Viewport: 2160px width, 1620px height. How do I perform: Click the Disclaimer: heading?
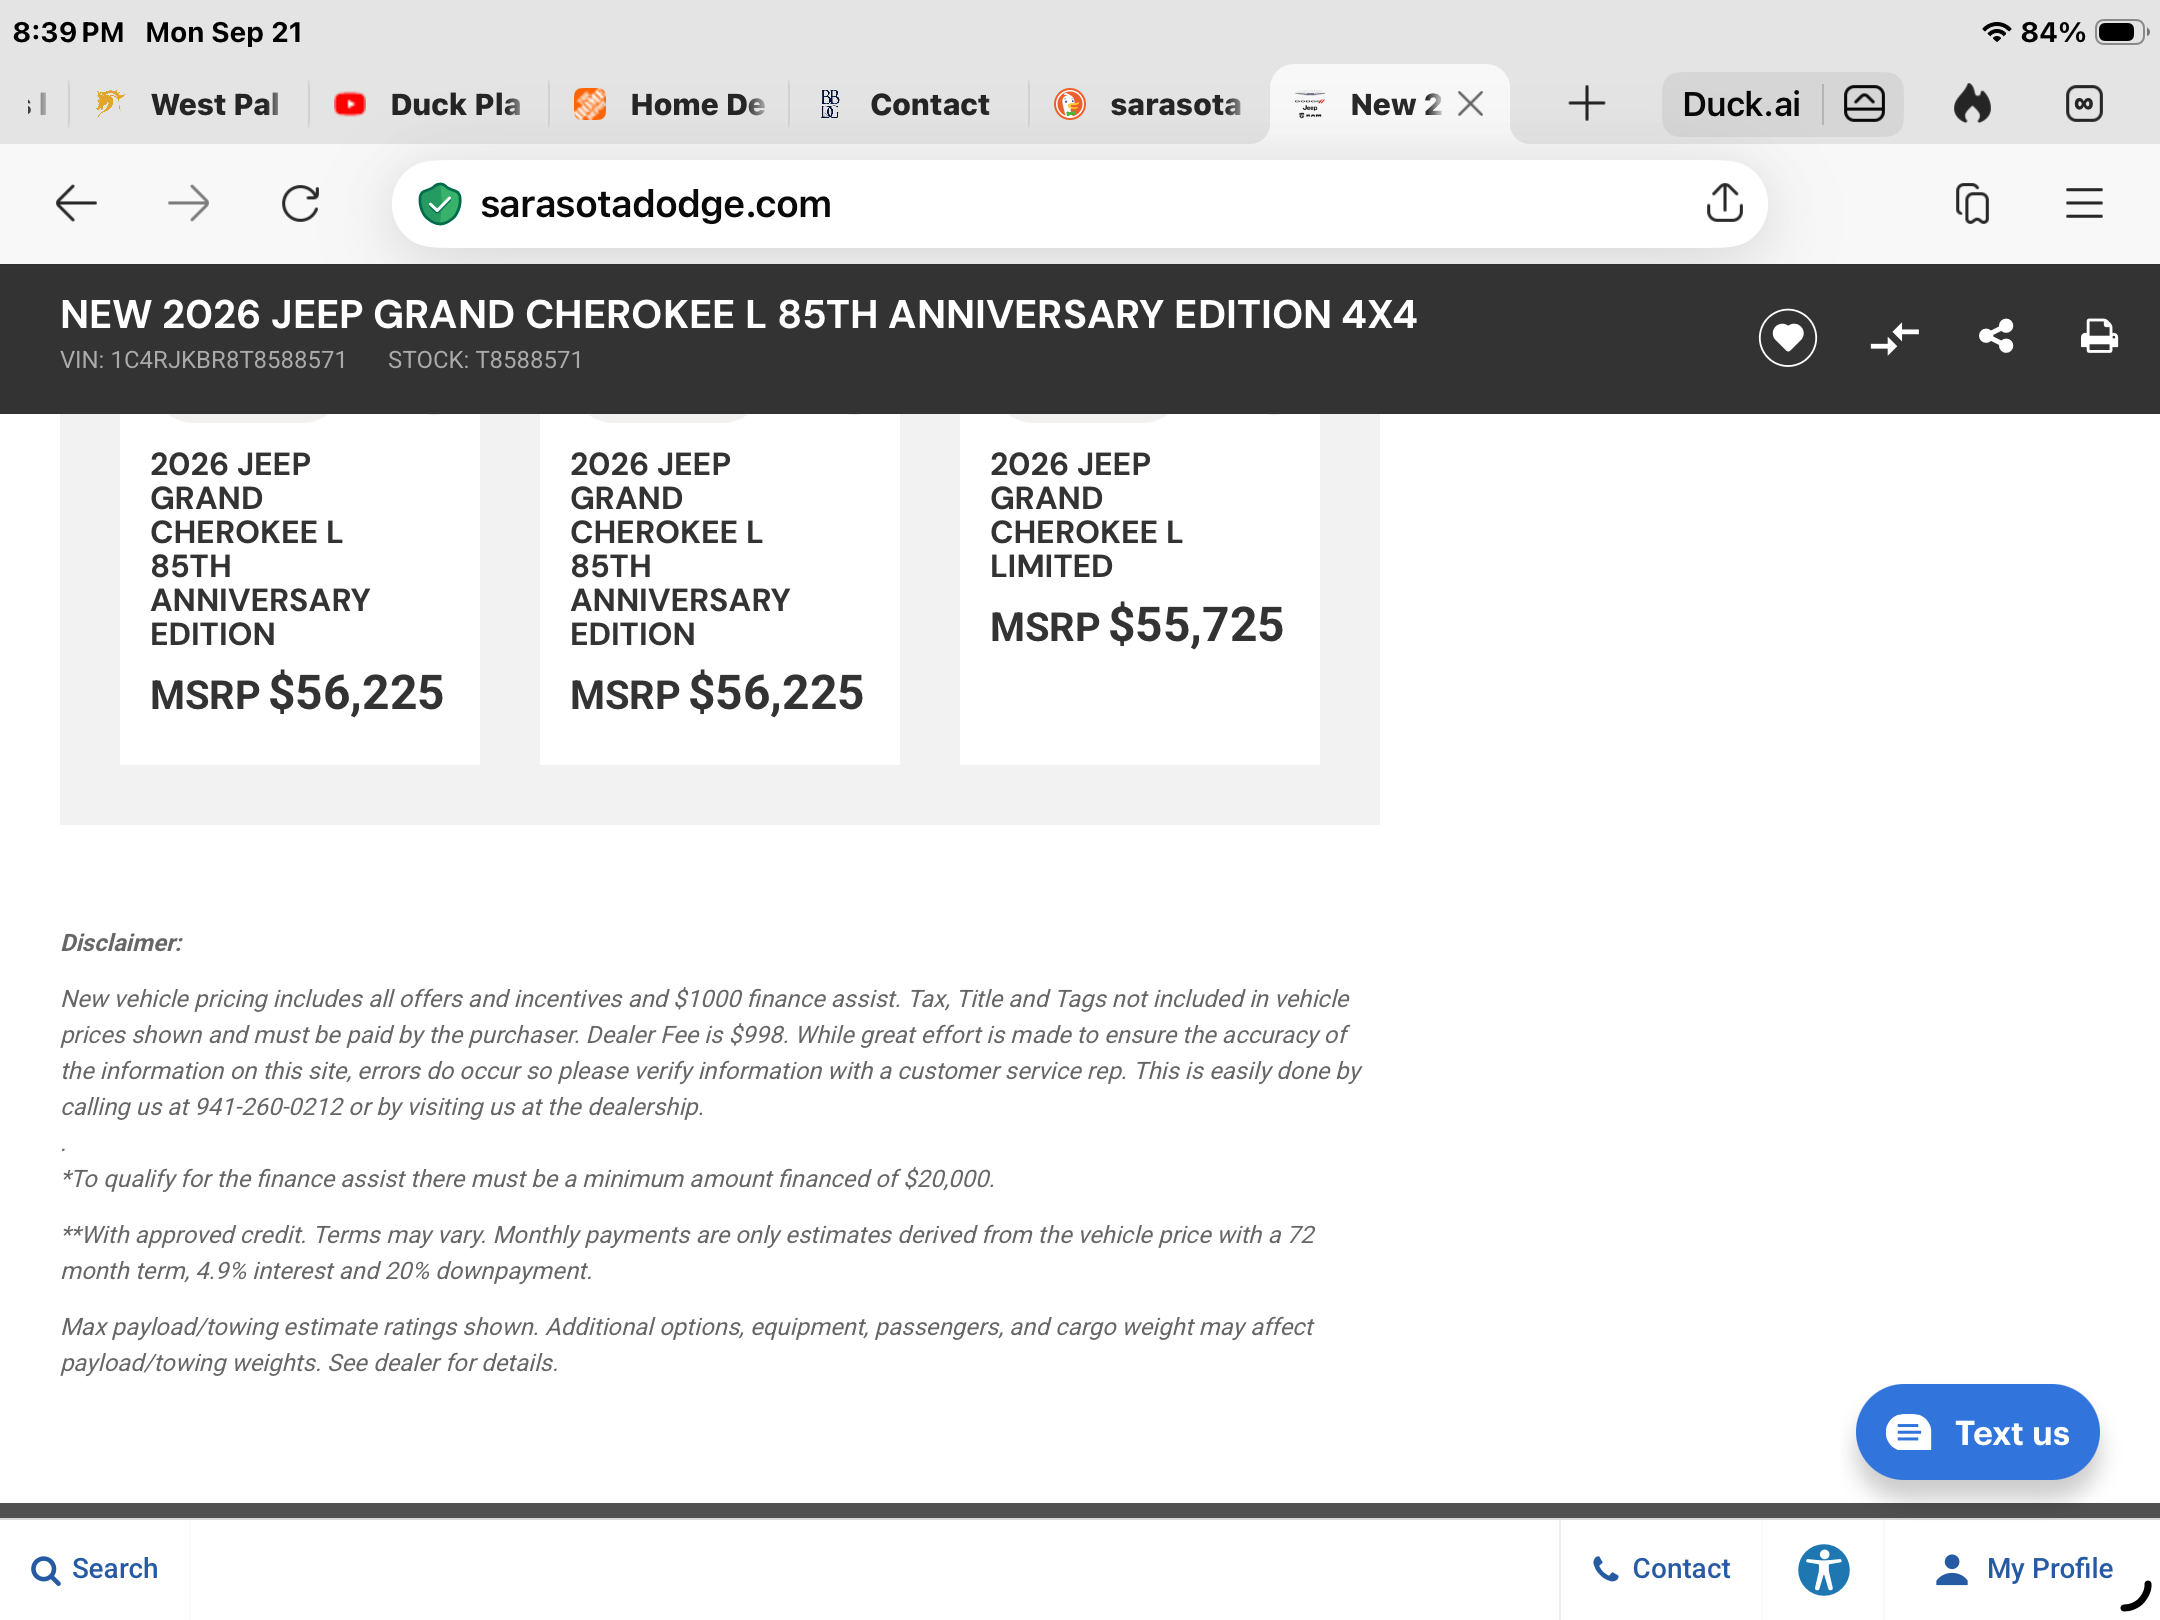(122, 943)
